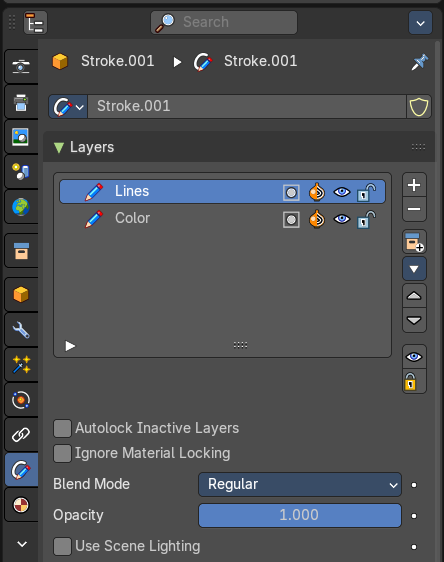The height and width of the screenshot is (562, 444).
Task: Select the Grease Pencil data tab
Action: 21,470
